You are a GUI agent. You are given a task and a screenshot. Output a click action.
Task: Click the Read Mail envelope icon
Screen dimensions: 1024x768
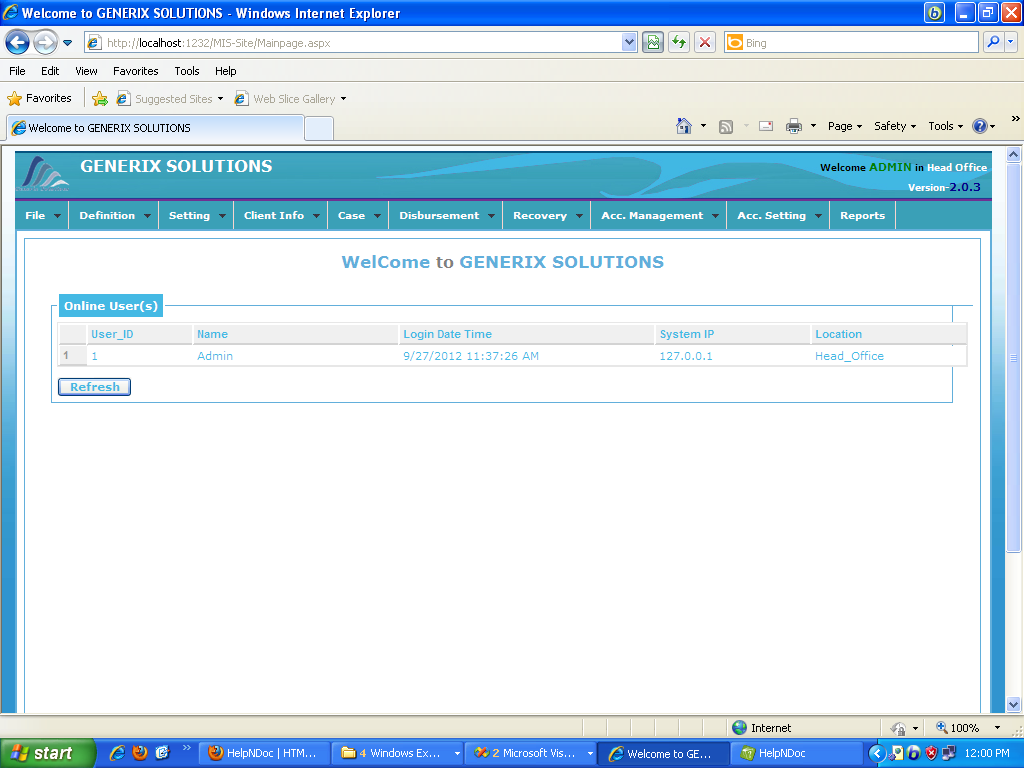click(x=766, y=126)
